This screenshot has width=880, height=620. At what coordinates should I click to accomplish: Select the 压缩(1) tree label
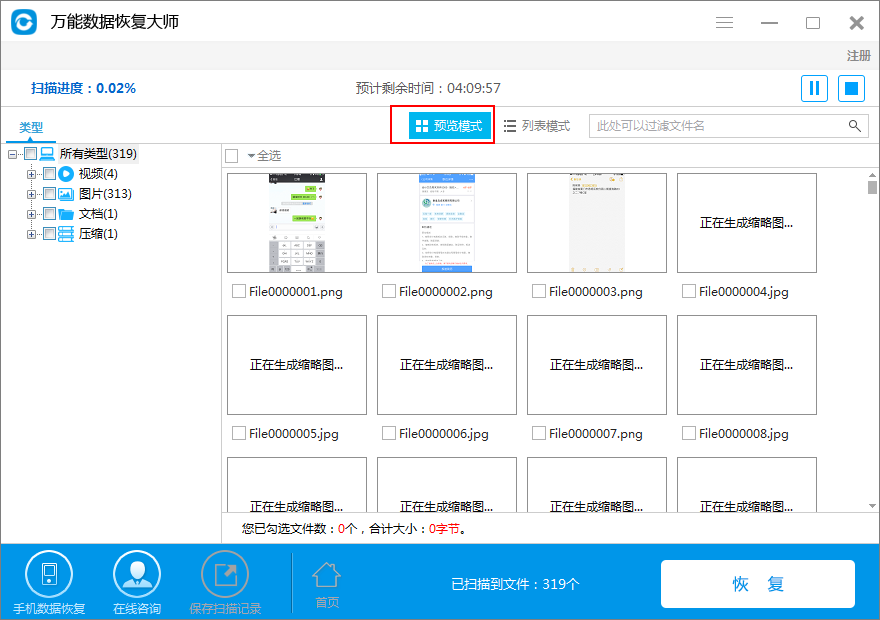pyautogui.click(x=98, y=234)
